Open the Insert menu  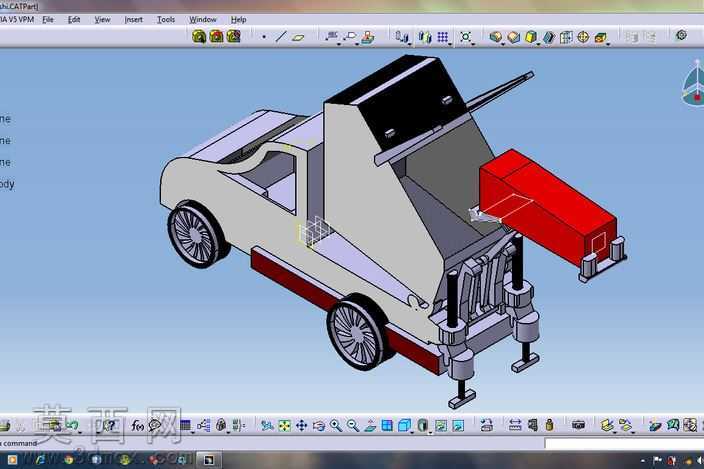[x=133, y=20]
